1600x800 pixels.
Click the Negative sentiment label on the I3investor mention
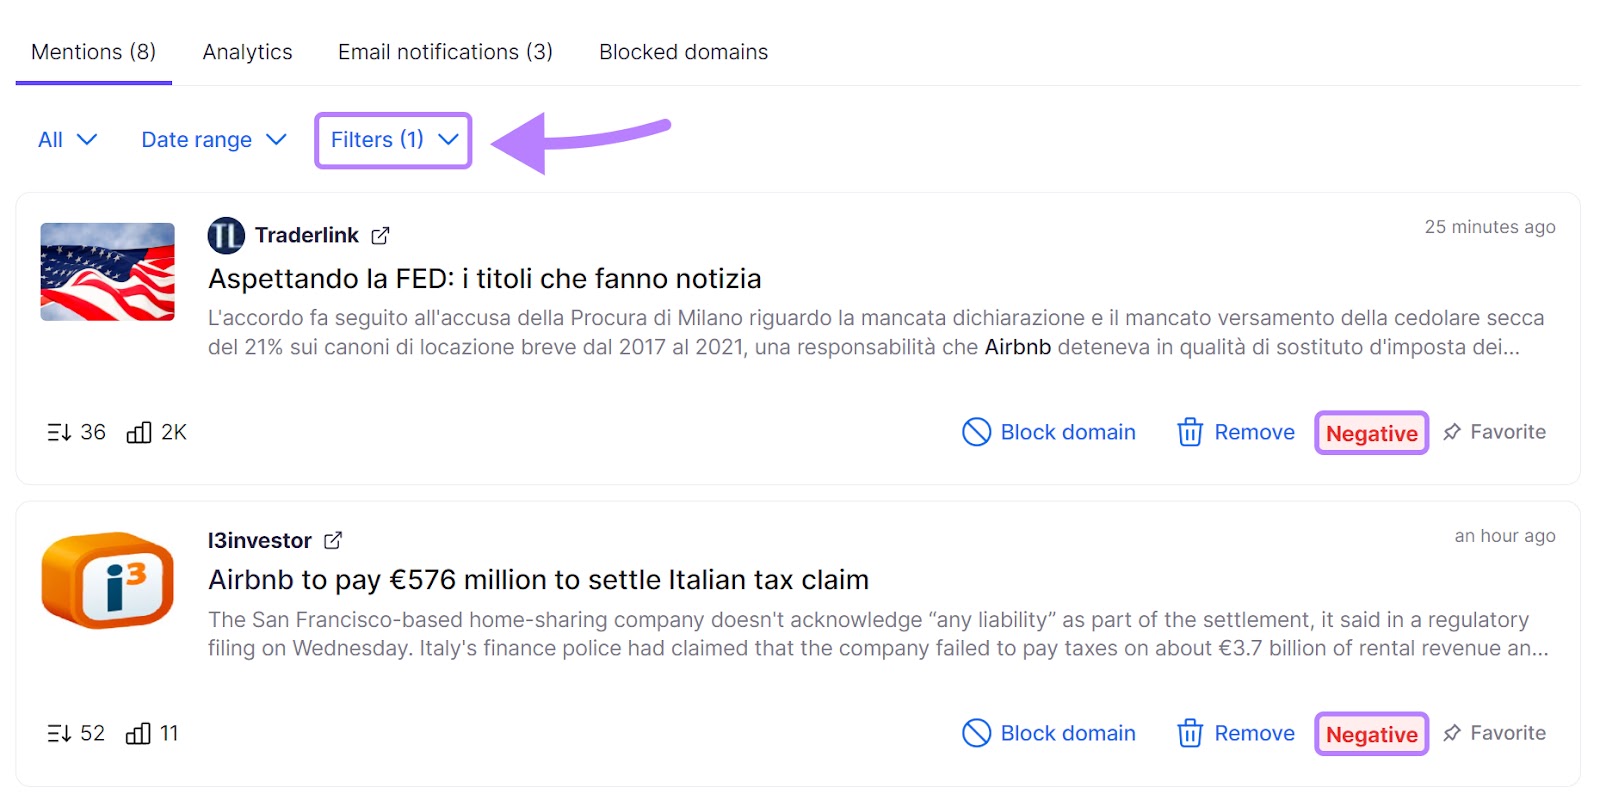1371,733
